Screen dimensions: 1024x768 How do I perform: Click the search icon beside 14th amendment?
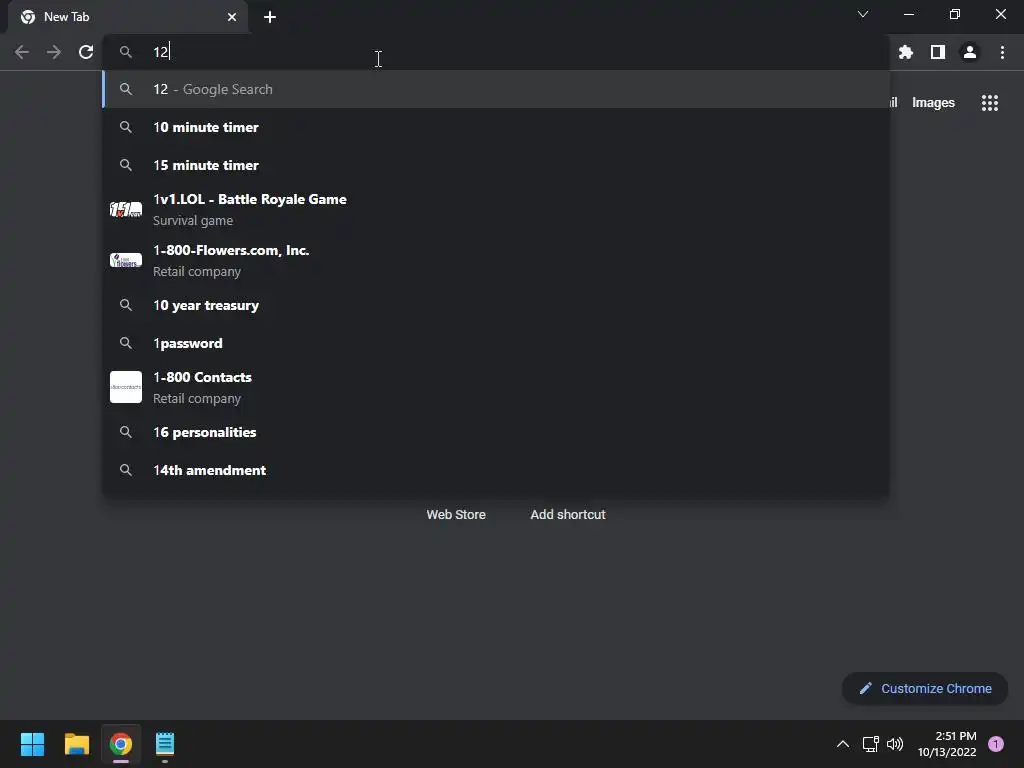coord(126,470)
